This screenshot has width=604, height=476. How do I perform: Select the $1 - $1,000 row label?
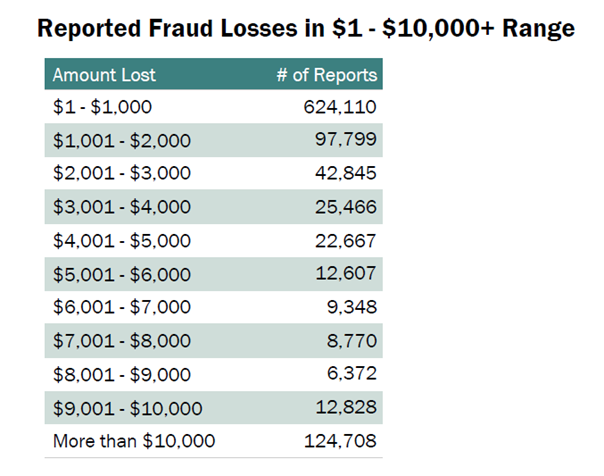pyautogui.click(x=102, y=107)
